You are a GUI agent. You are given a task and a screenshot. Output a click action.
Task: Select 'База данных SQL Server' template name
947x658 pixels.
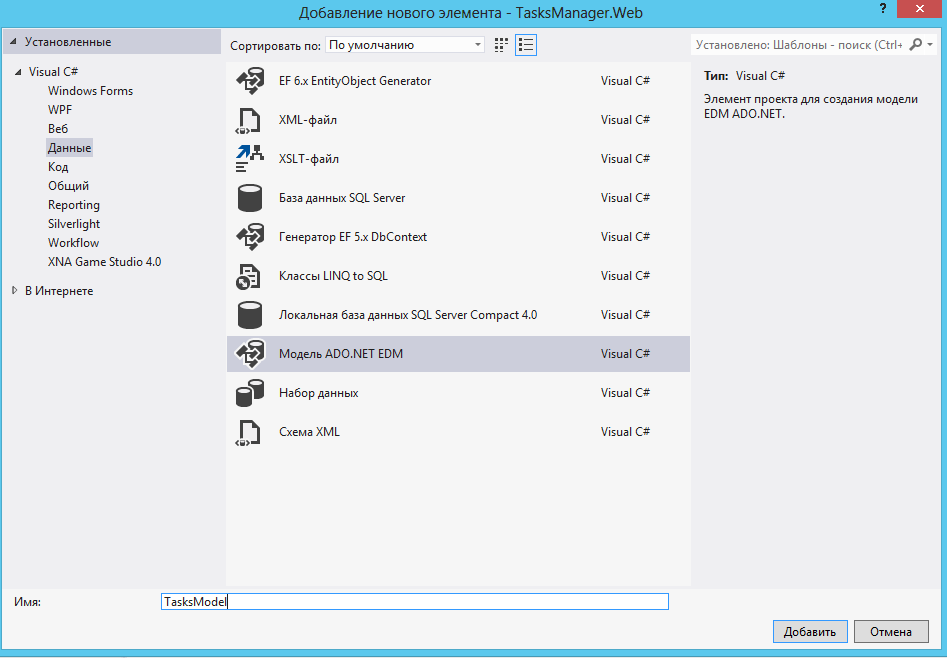tap(342, 198)
